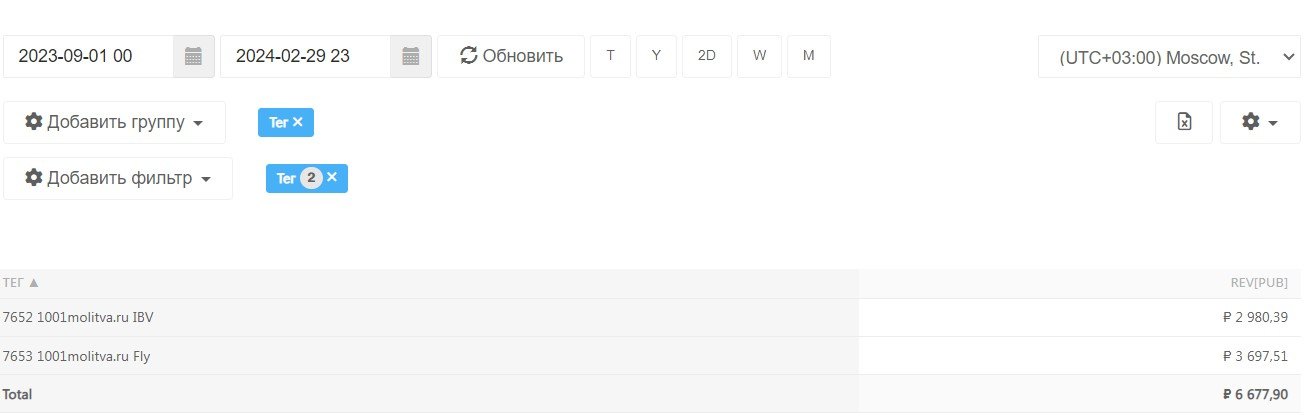Select the 7653 1001molitva.ru Fly row

(x=77, y=356)
